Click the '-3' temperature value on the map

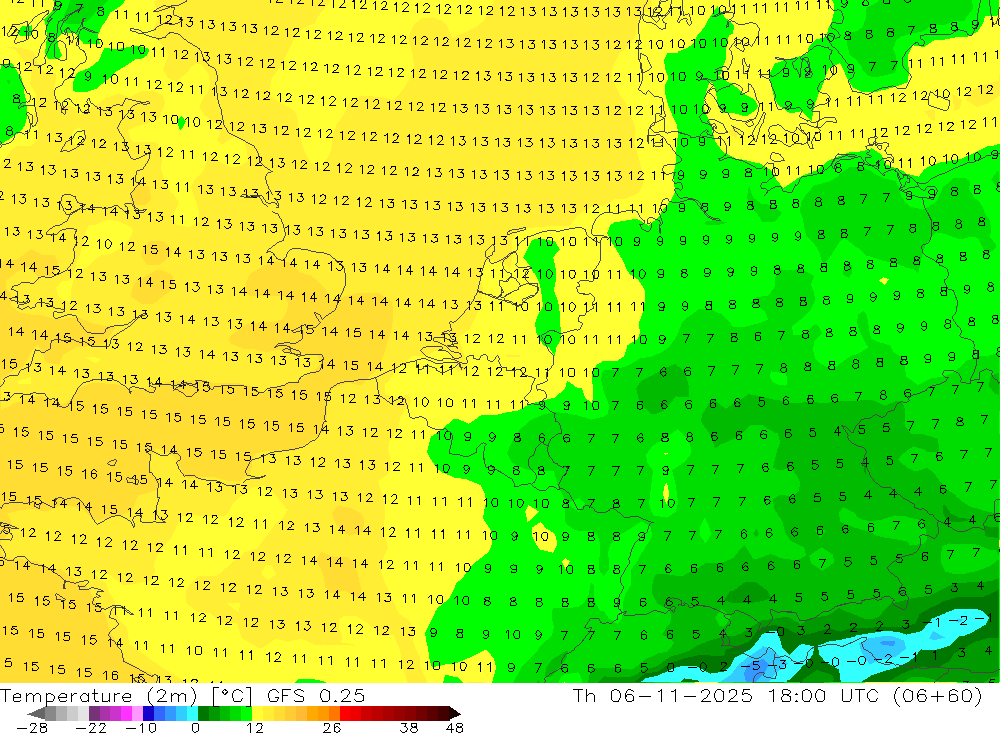click(777, 664)
